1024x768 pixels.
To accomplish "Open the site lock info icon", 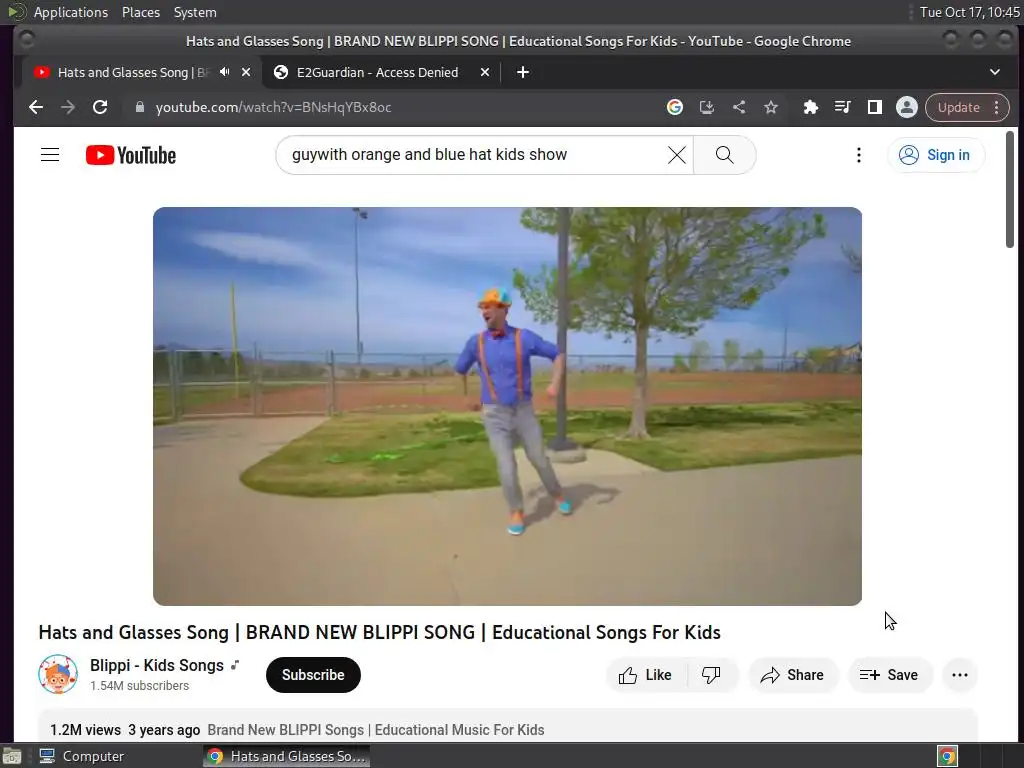I will coord(139,107).
